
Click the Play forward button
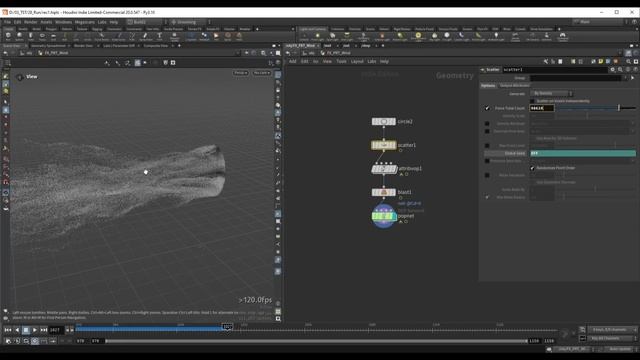34,330
